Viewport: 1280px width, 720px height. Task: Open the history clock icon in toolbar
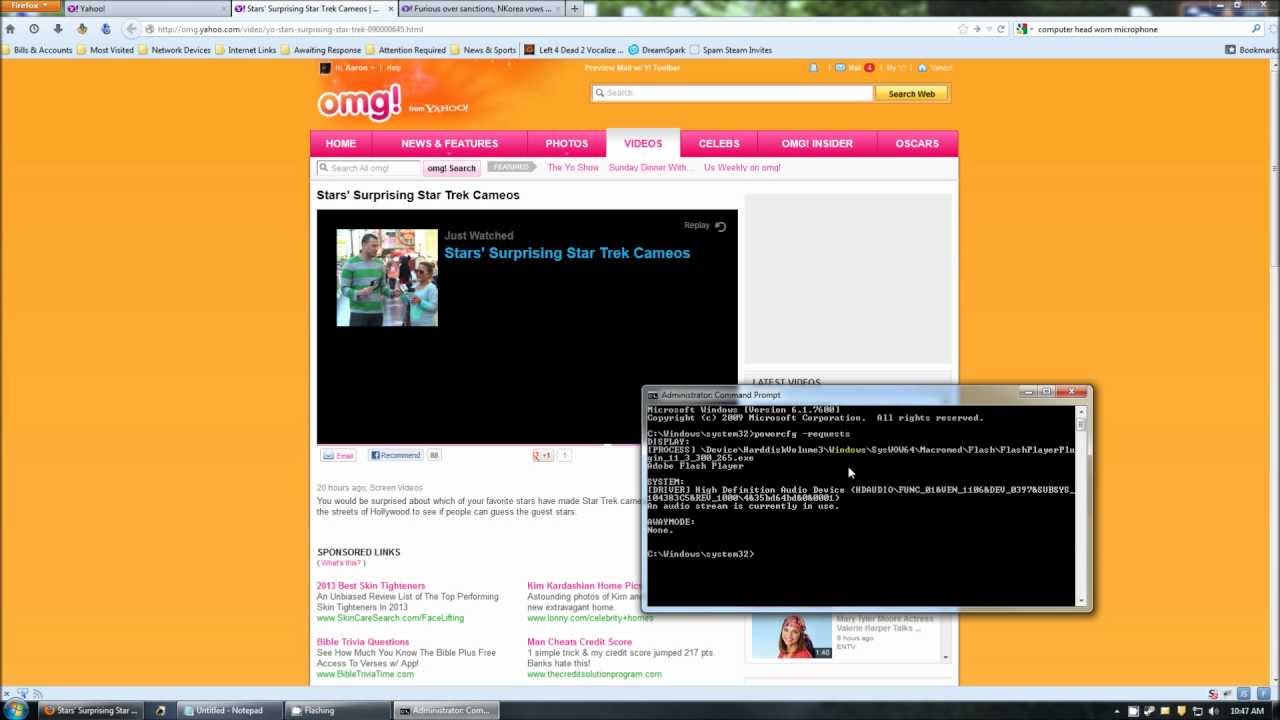(x=33, y=29)
